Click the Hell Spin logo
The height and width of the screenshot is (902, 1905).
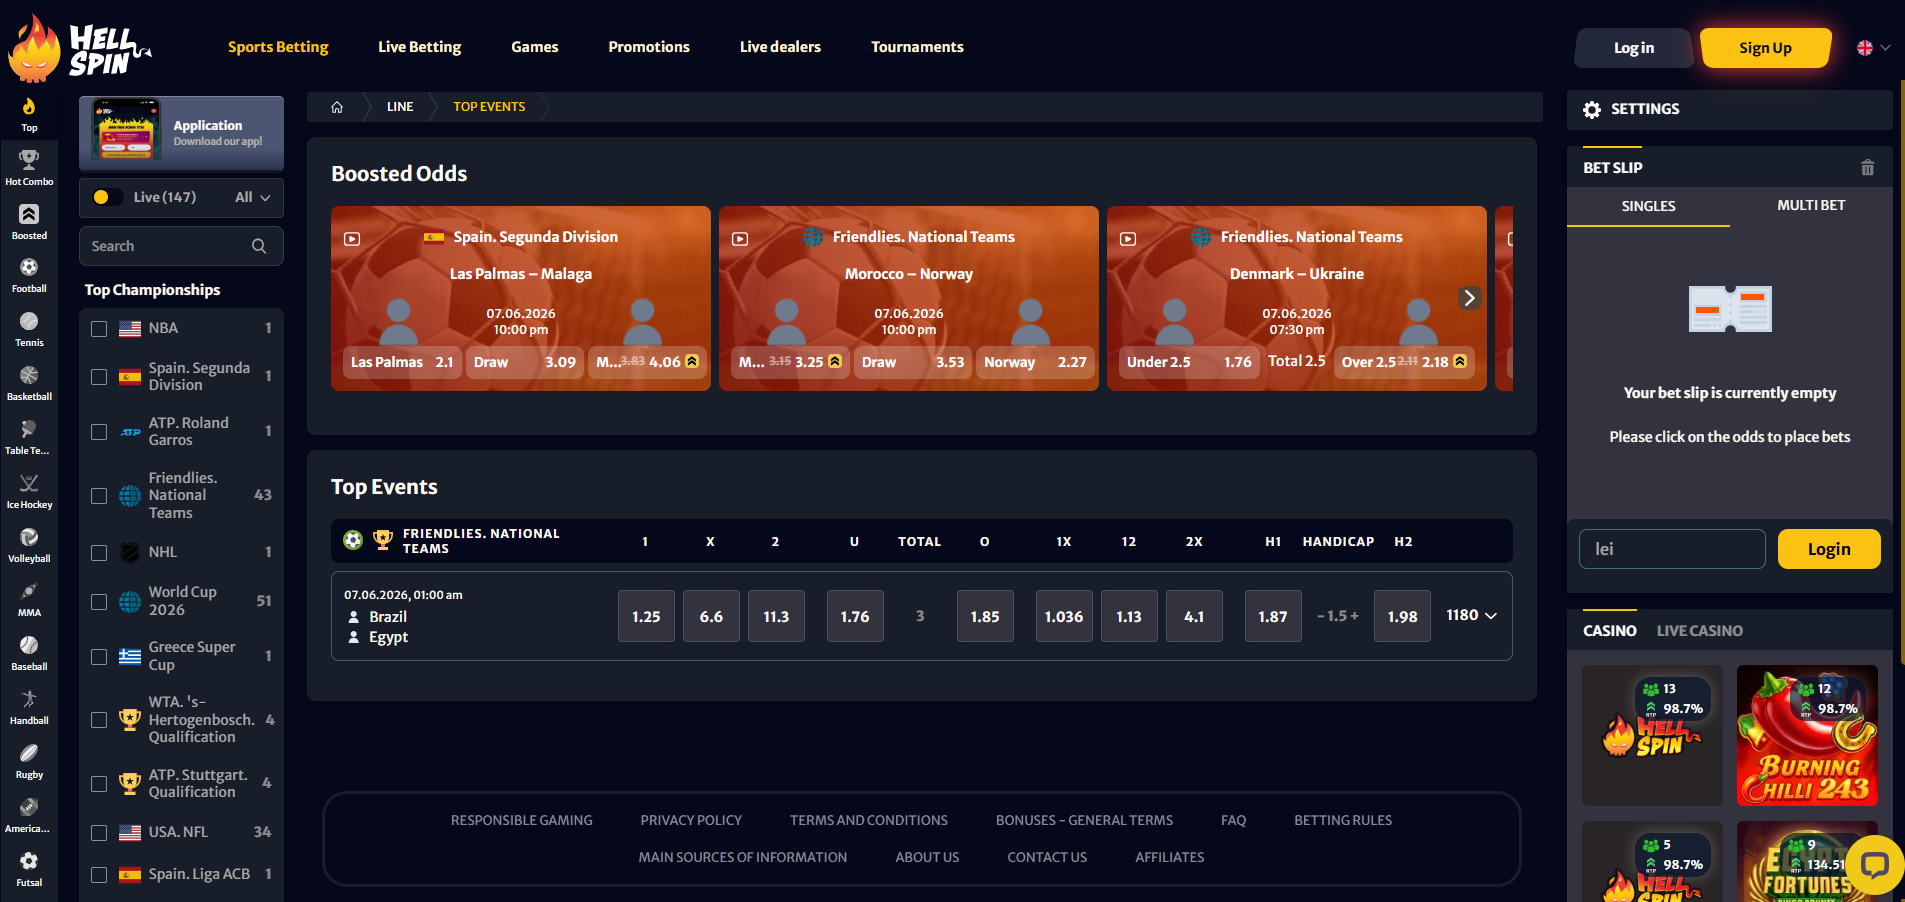tap(80, 48)
